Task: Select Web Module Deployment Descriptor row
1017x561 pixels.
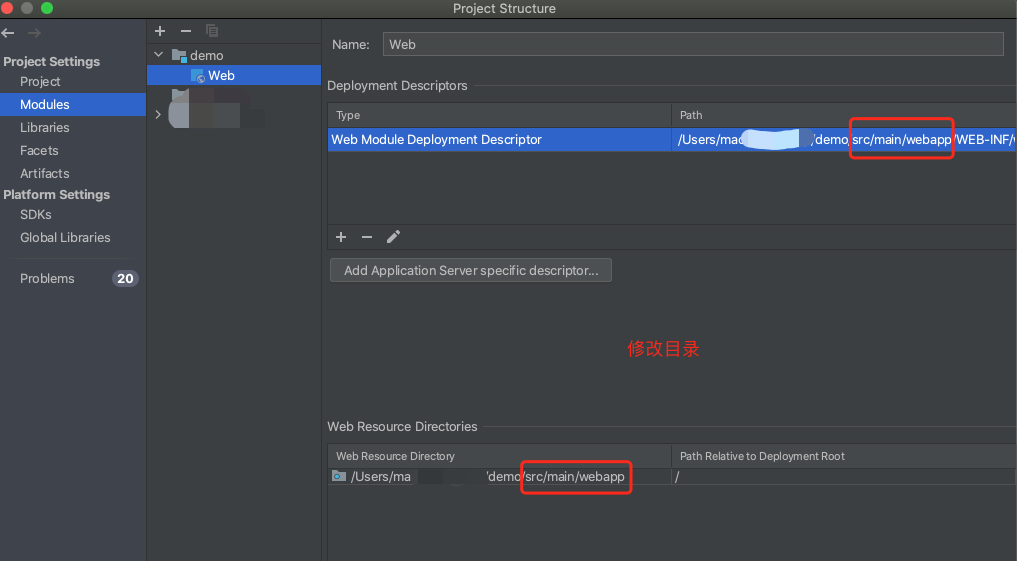Action: click(x=672, y=139)
